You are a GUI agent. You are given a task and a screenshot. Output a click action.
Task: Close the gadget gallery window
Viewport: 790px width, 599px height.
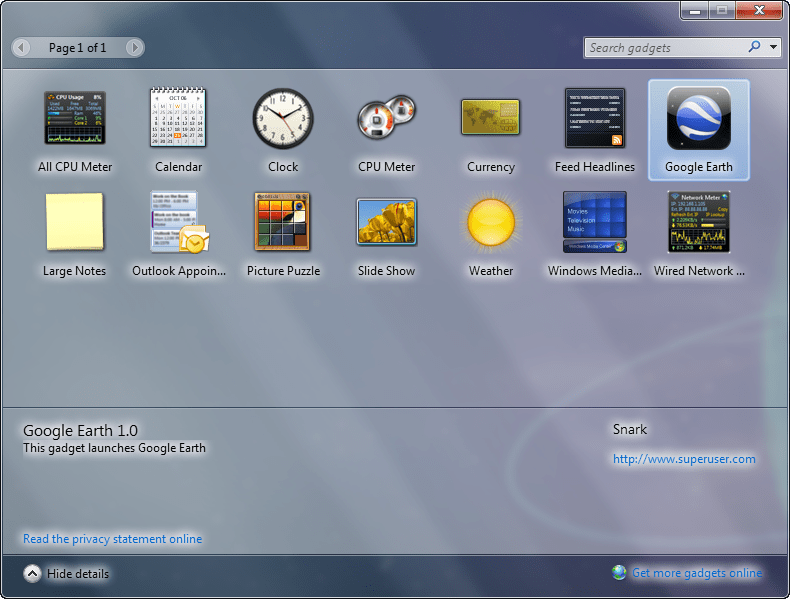[759, 10]
